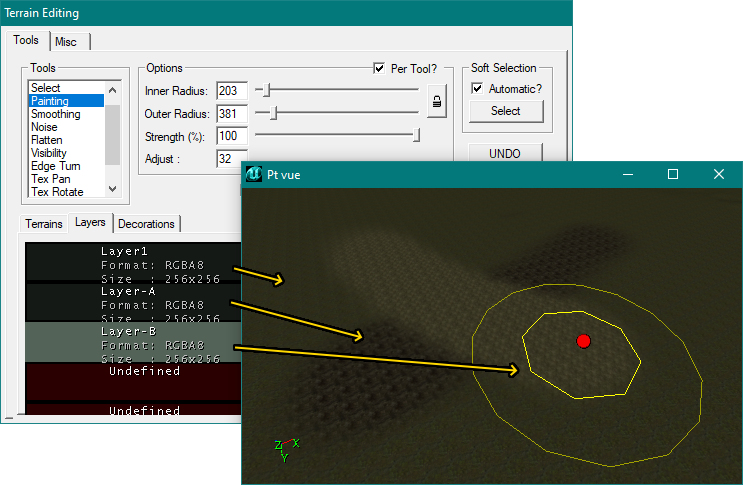Open the Decorations tab
Image resolution: width=743 pixels, height=485 pixels.
click(147, 223)
